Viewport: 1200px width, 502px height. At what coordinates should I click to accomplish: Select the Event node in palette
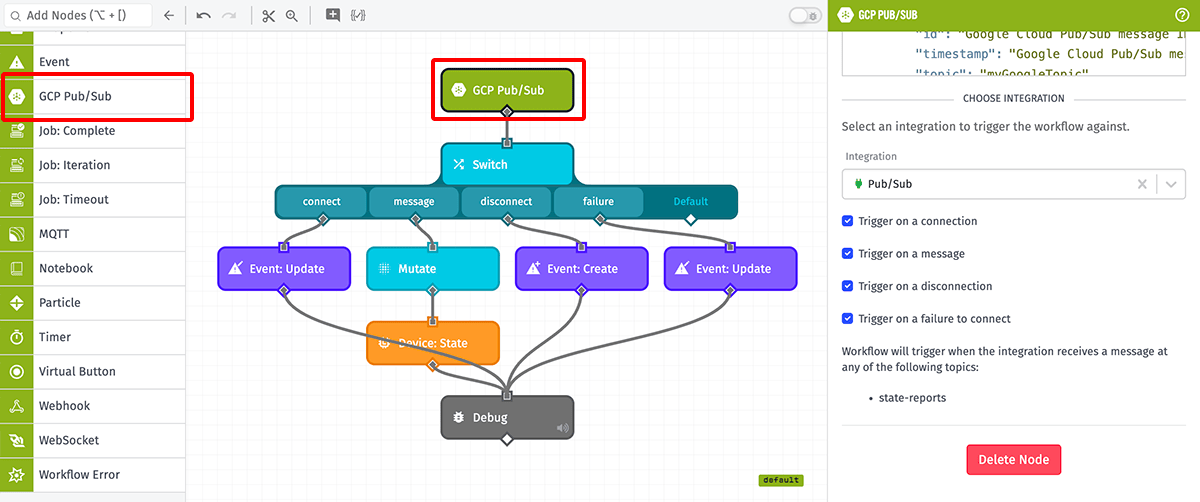coord(93,62)
